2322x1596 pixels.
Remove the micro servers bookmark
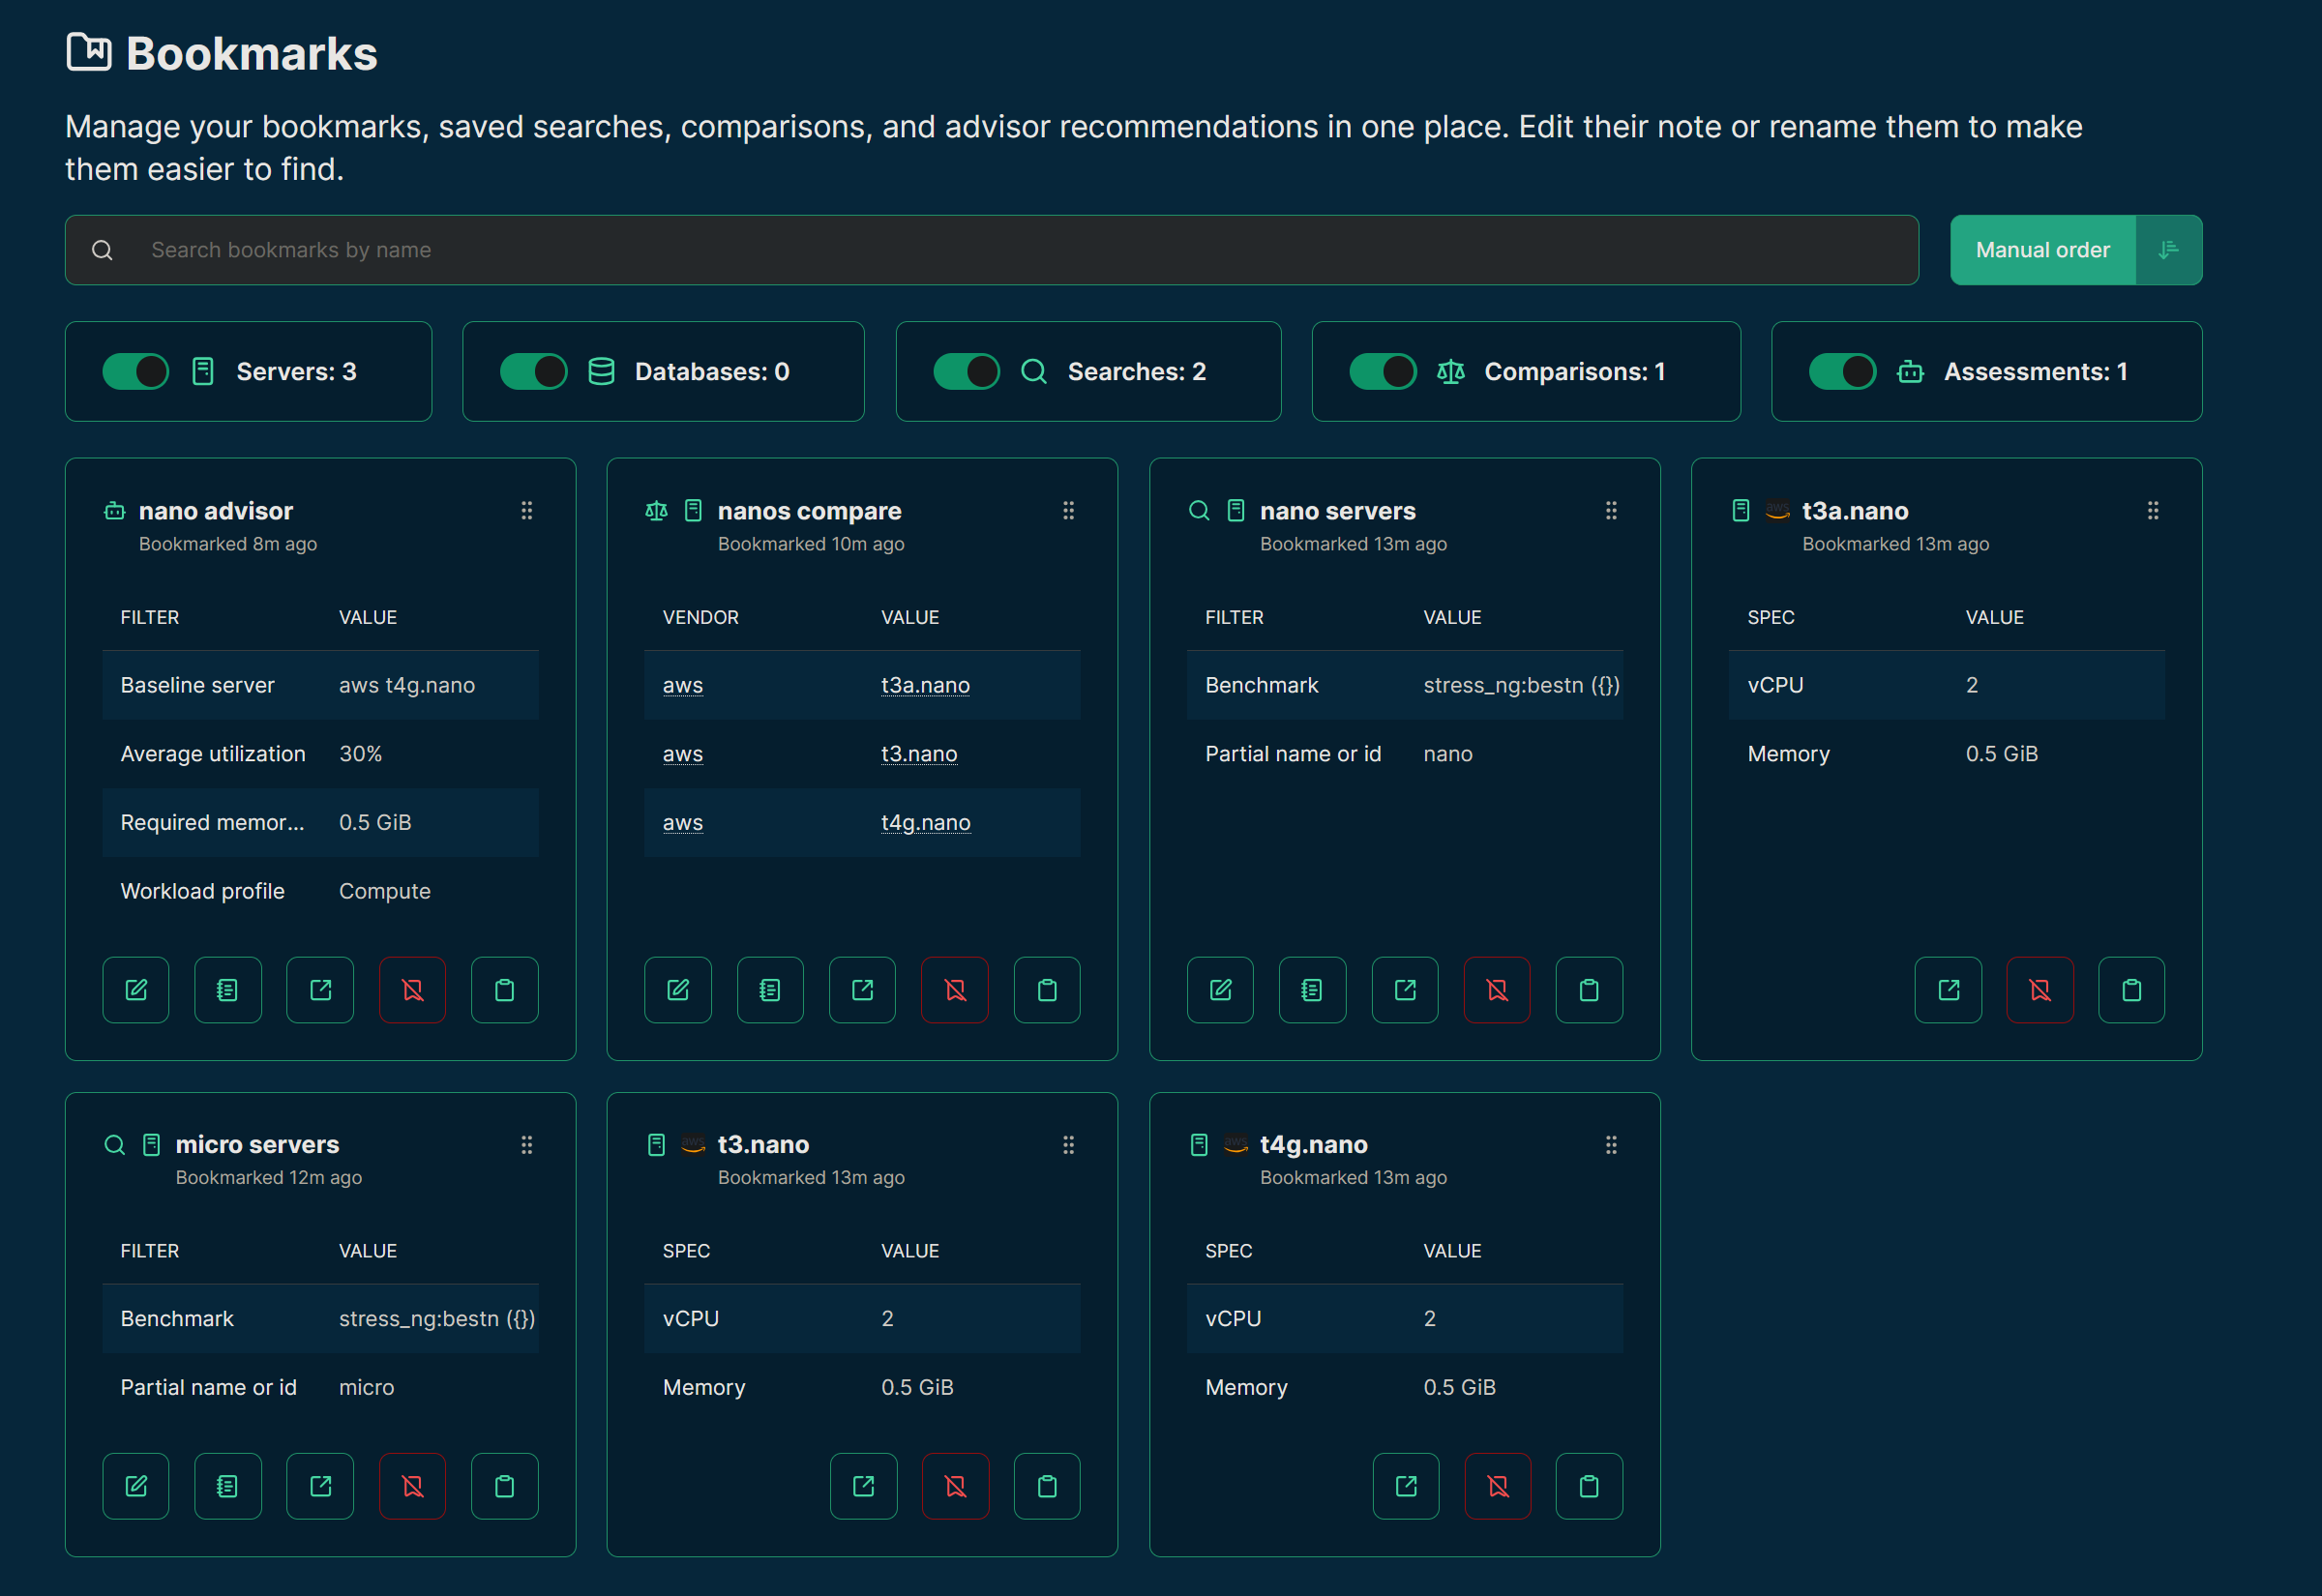[x=412, y=1486]
